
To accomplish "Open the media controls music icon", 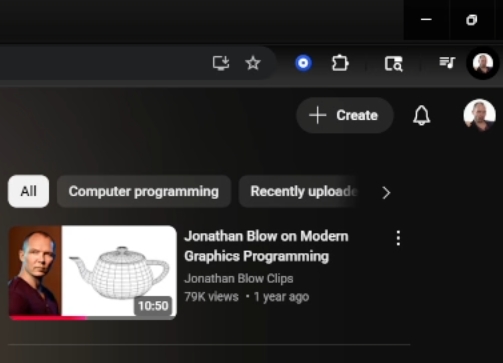I will pos(447,62).
